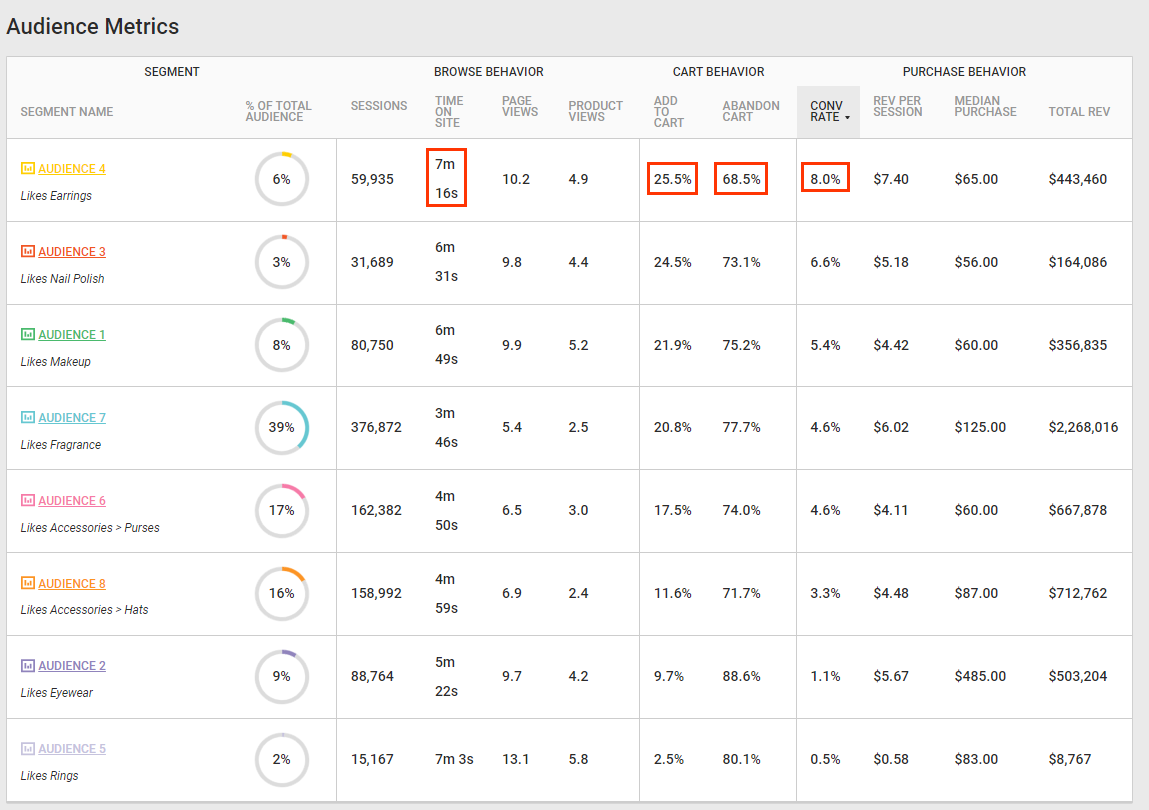Click the 88.6% abandon cart cell
Image resolution: width=1149 pixels, height=810 pixels.
[x=742, y=676]
